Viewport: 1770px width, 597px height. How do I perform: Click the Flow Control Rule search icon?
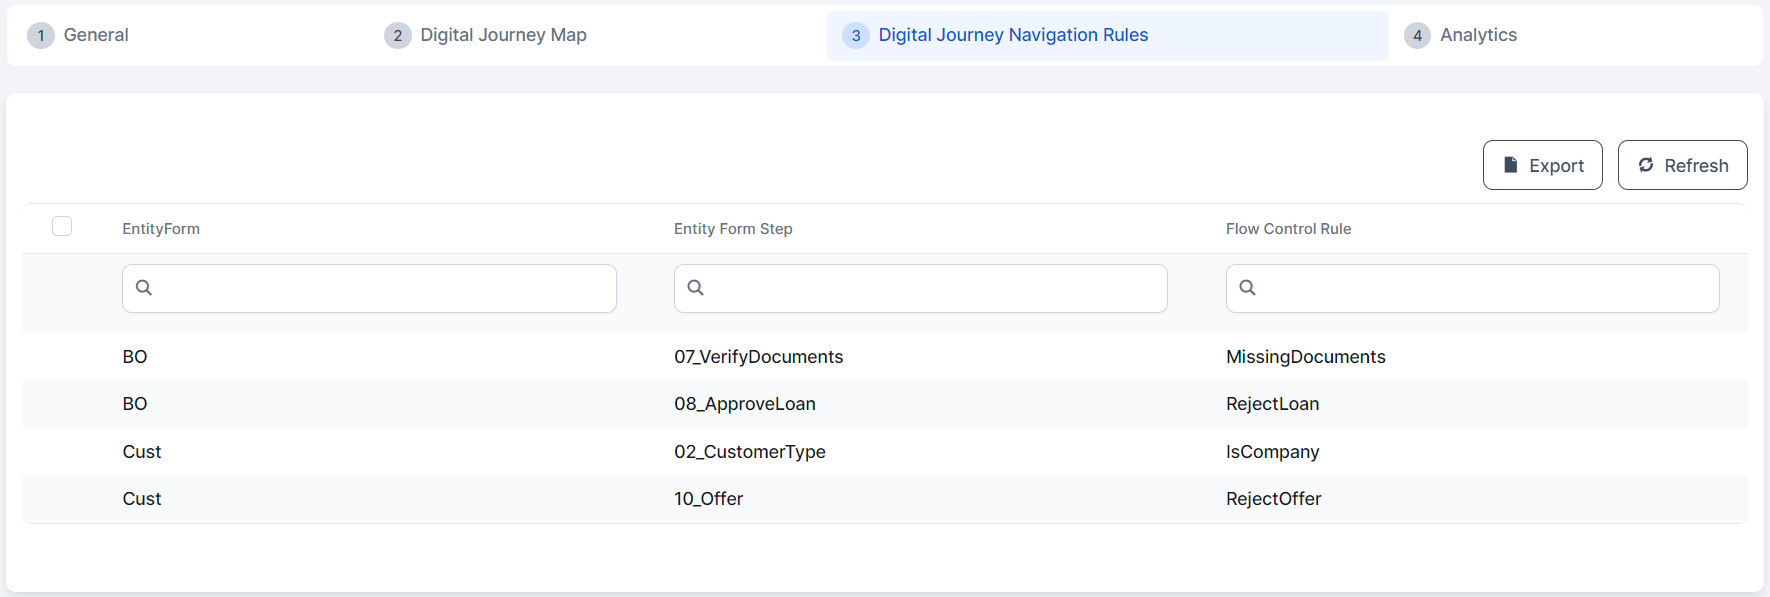pyautogui.click(x=1248, y=288)
